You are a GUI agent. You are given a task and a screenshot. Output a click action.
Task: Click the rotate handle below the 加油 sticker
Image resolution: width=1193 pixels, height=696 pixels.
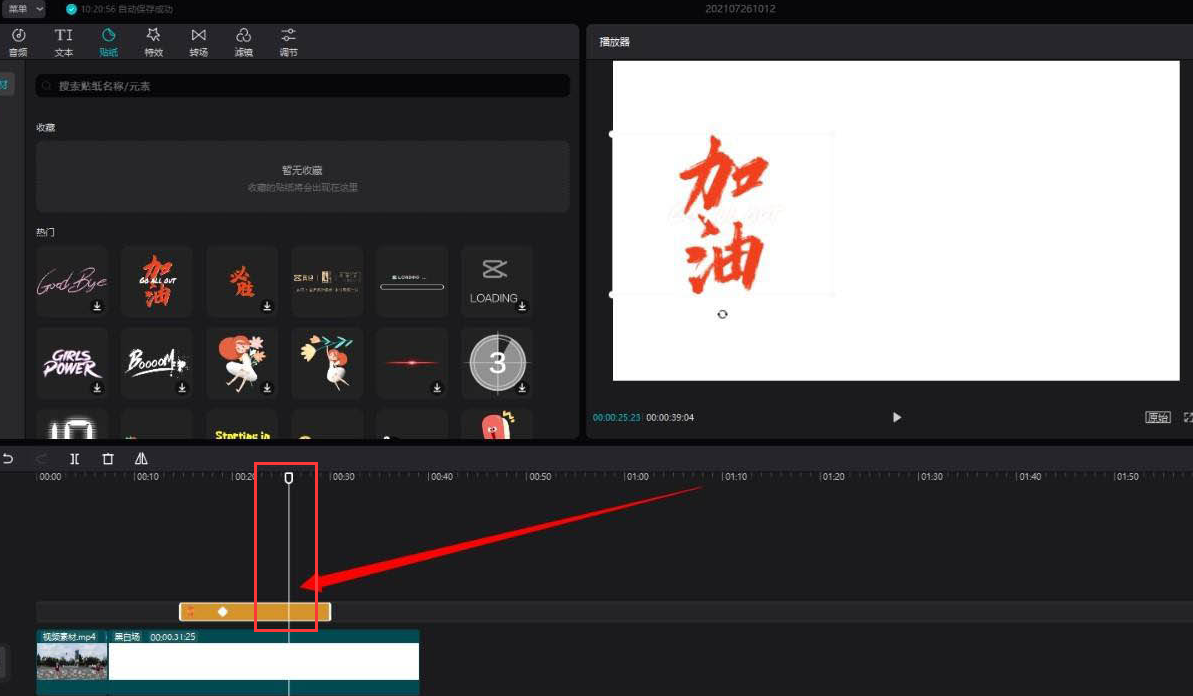(722, 314)
